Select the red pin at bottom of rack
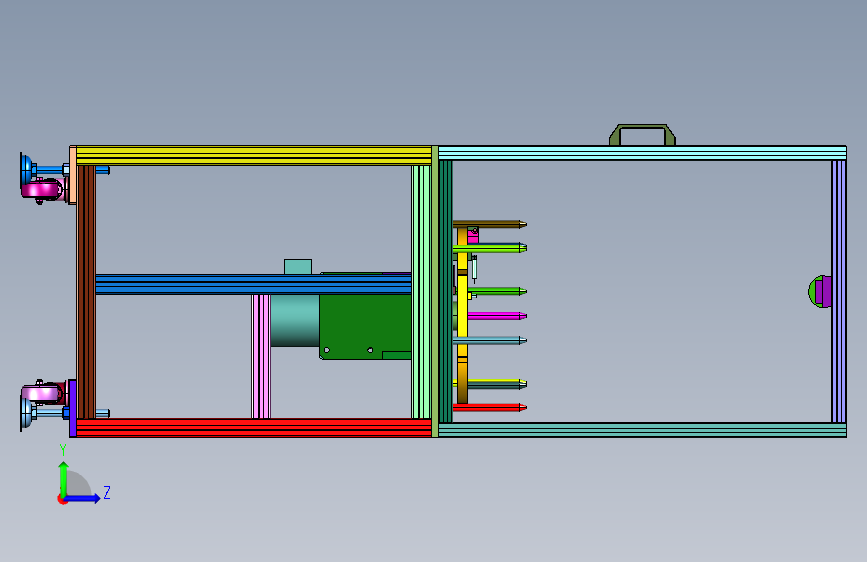Image resolution: width=867 pixels, height=562 pixels. pyautogui.click(x=489, y=408)
